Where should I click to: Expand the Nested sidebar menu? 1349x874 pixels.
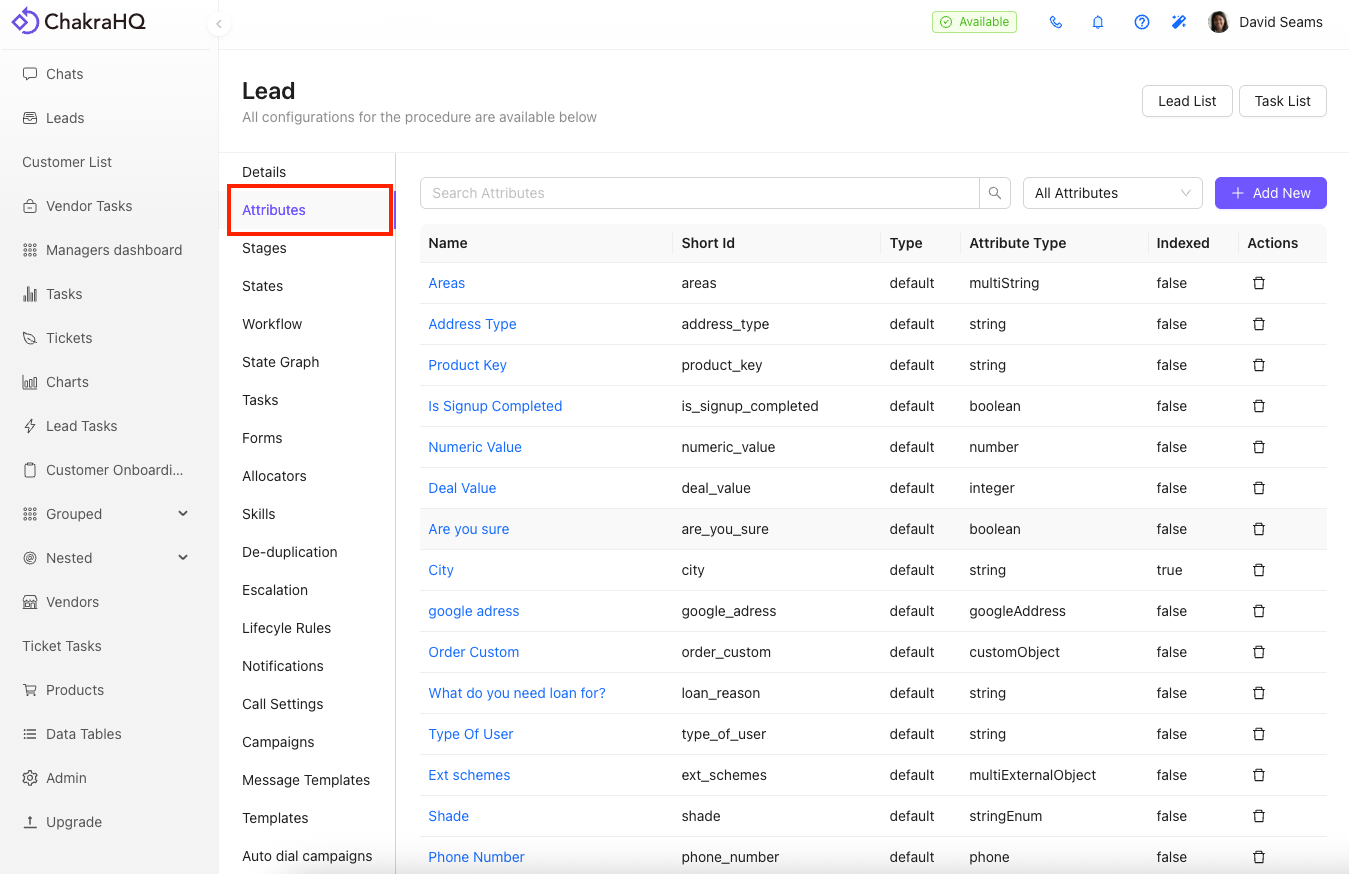pos(183,558)
